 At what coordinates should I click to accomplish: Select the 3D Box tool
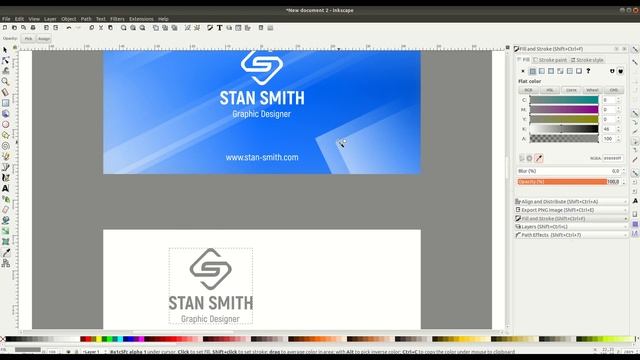[x=5, y=113]
